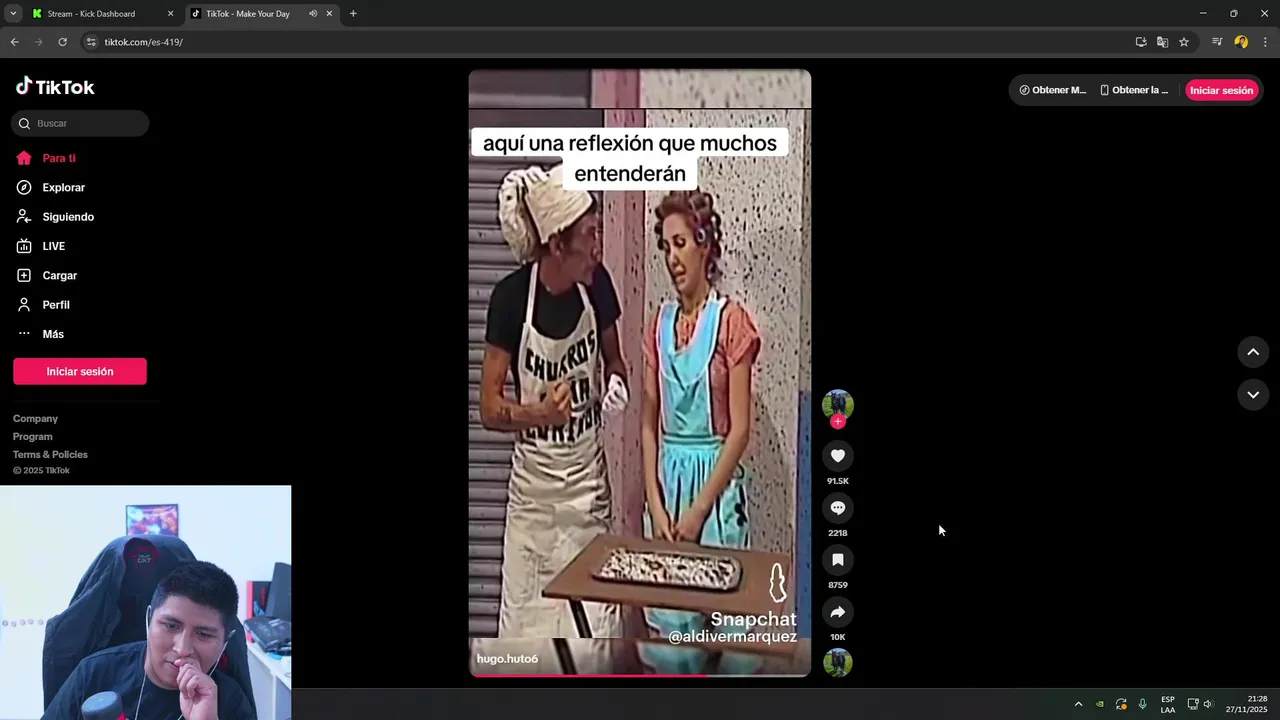Bookmark this page with the star
Screen dimensions: 1280x720
pos(1184,42)
